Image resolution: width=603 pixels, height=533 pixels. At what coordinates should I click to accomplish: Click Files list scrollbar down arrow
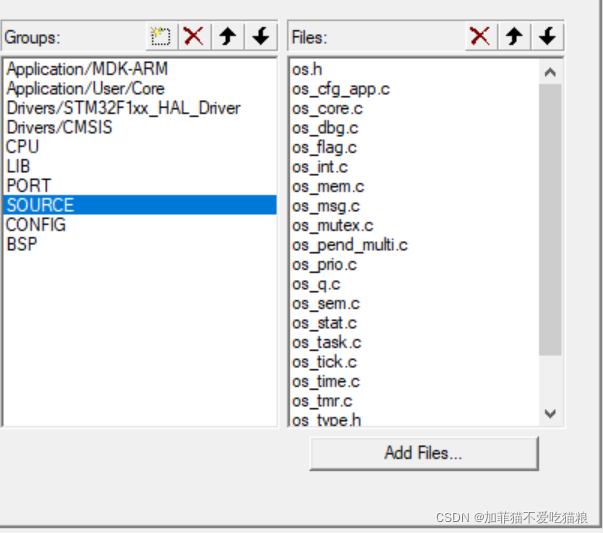tap(550, 414)
